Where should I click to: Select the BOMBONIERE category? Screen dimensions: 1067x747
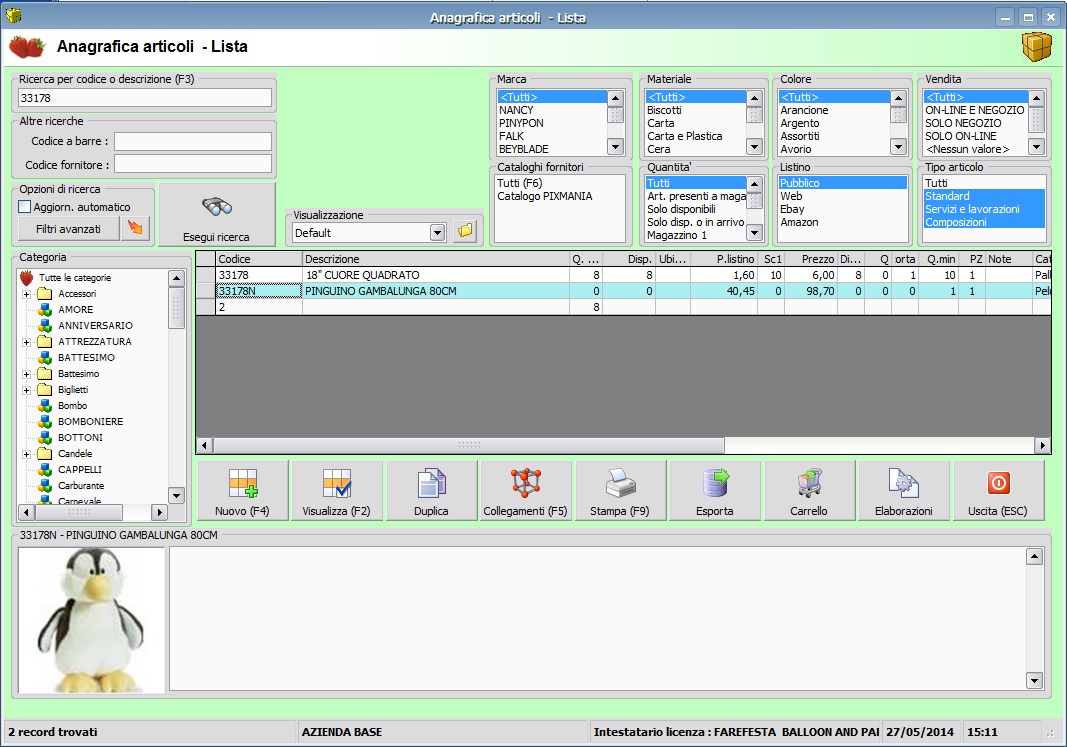tap(90, 422)
